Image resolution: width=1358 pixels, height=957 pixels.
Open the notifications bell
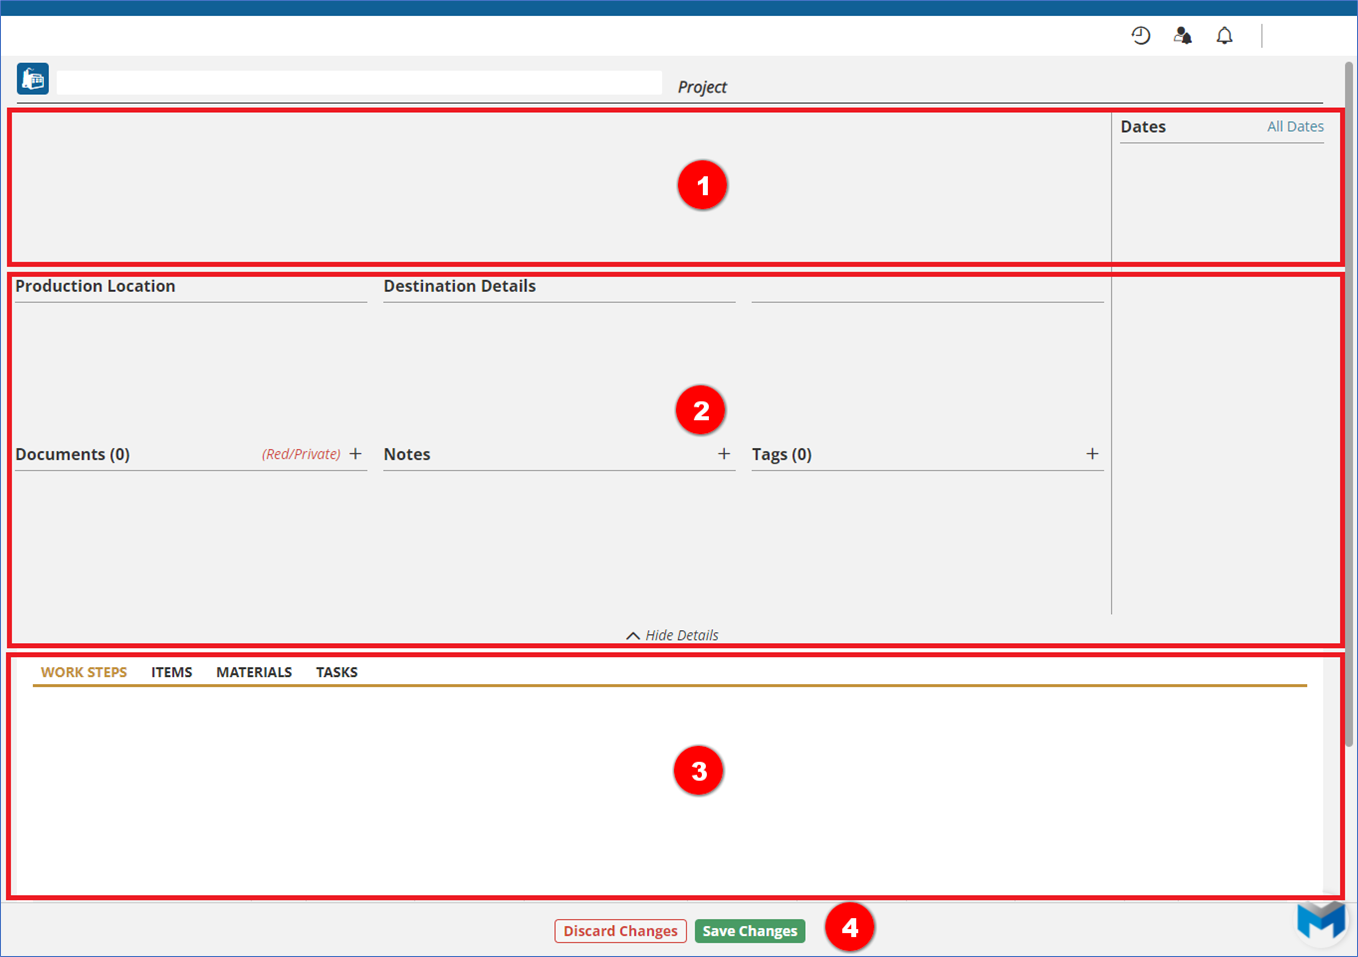click(x=1224, y=36)
